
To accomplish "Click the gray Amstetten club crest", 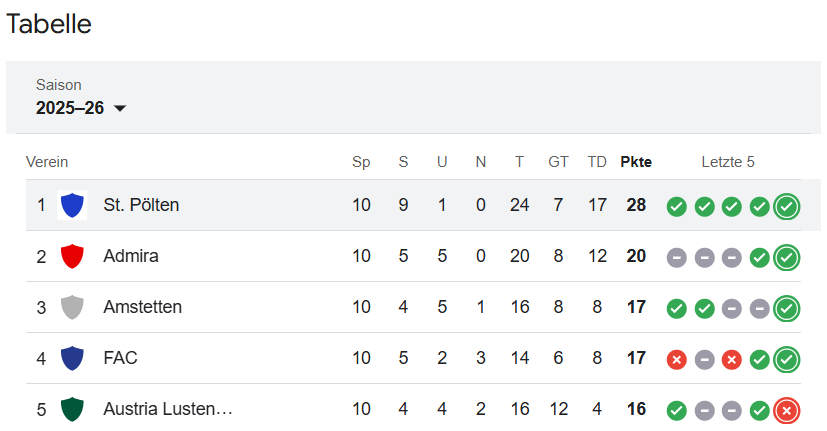I will [72, 307].
